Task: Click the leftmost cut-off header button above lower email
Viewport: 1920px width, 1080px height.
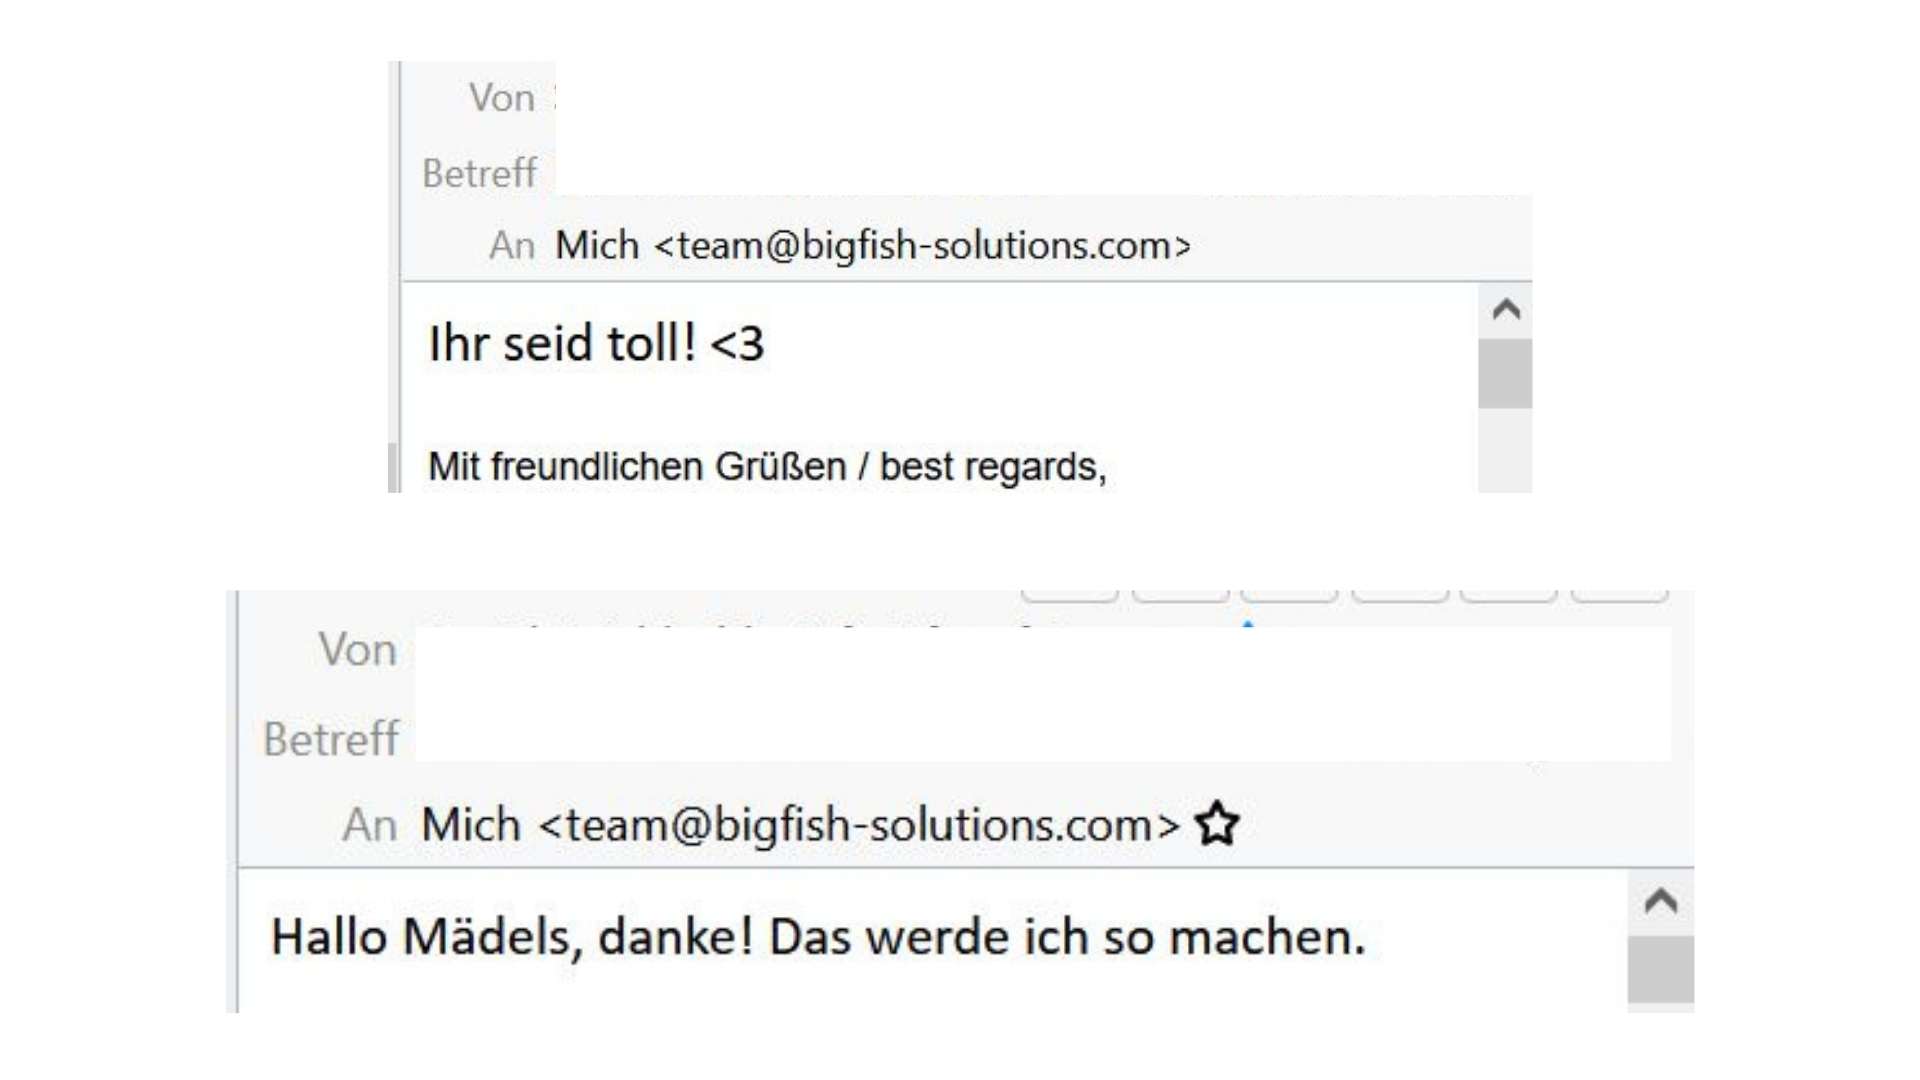Action: pos(1070,596)
